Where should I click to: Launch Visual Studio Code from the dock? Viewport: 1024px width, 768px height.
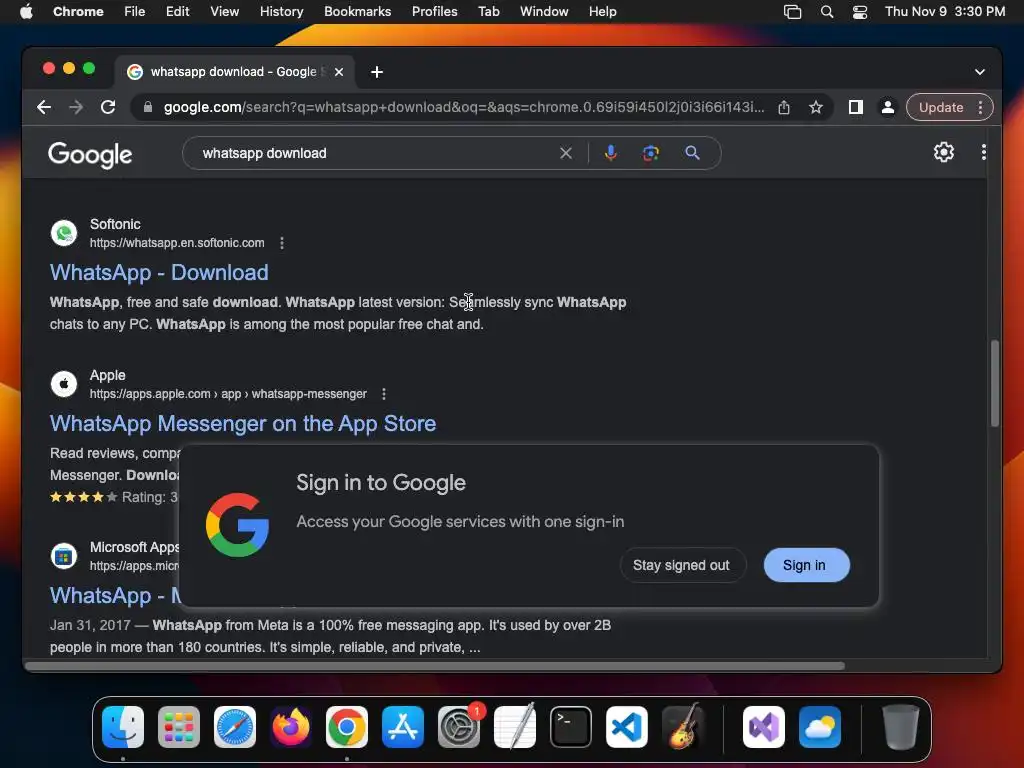[x=627, y=727]
